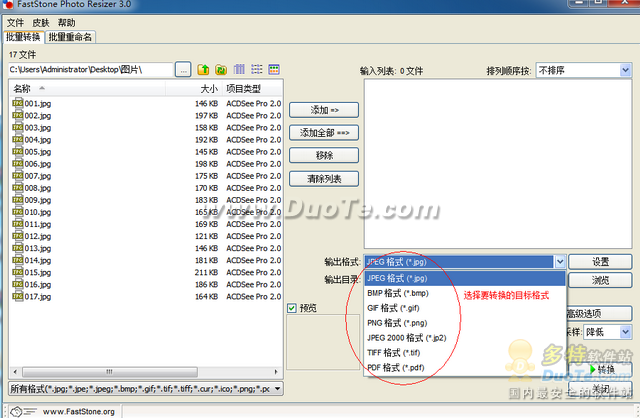The height and width of the screenshot is (418, 640).
Task: Open the 降低 resampling dropdown
Action: (625, 332)
